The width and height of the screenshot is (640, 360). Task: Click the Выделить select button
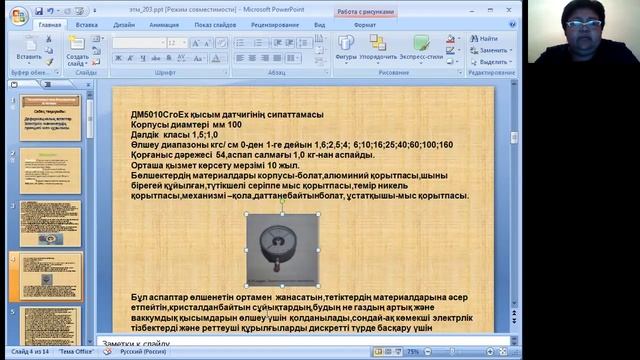491,62
